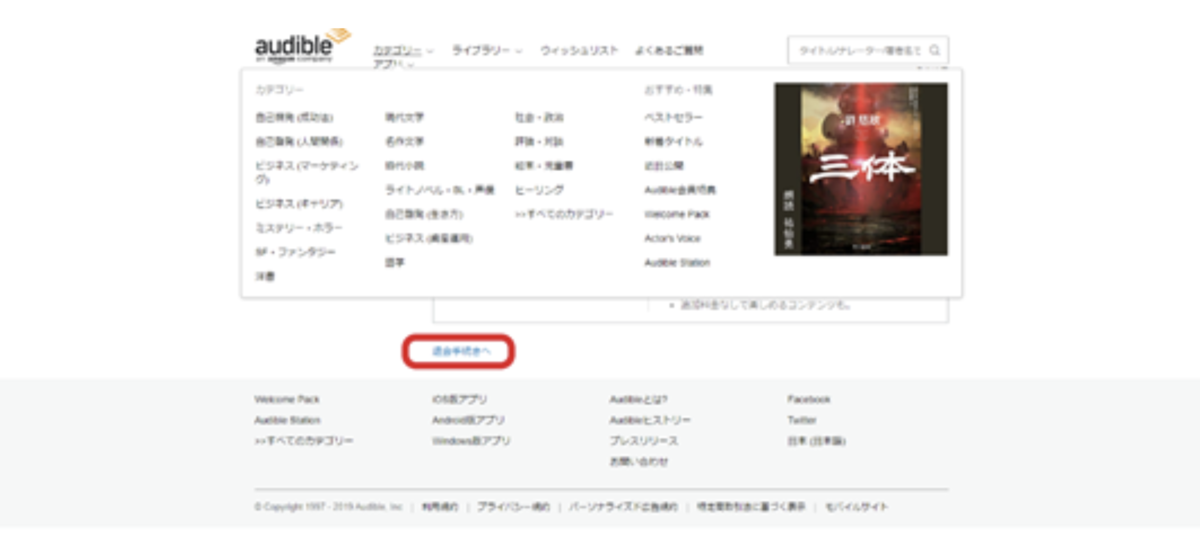The height and width of the screenshot is (541, 1200).
Task: Open プライバシー規約 in the bottom bar
Action: [513, 507]
